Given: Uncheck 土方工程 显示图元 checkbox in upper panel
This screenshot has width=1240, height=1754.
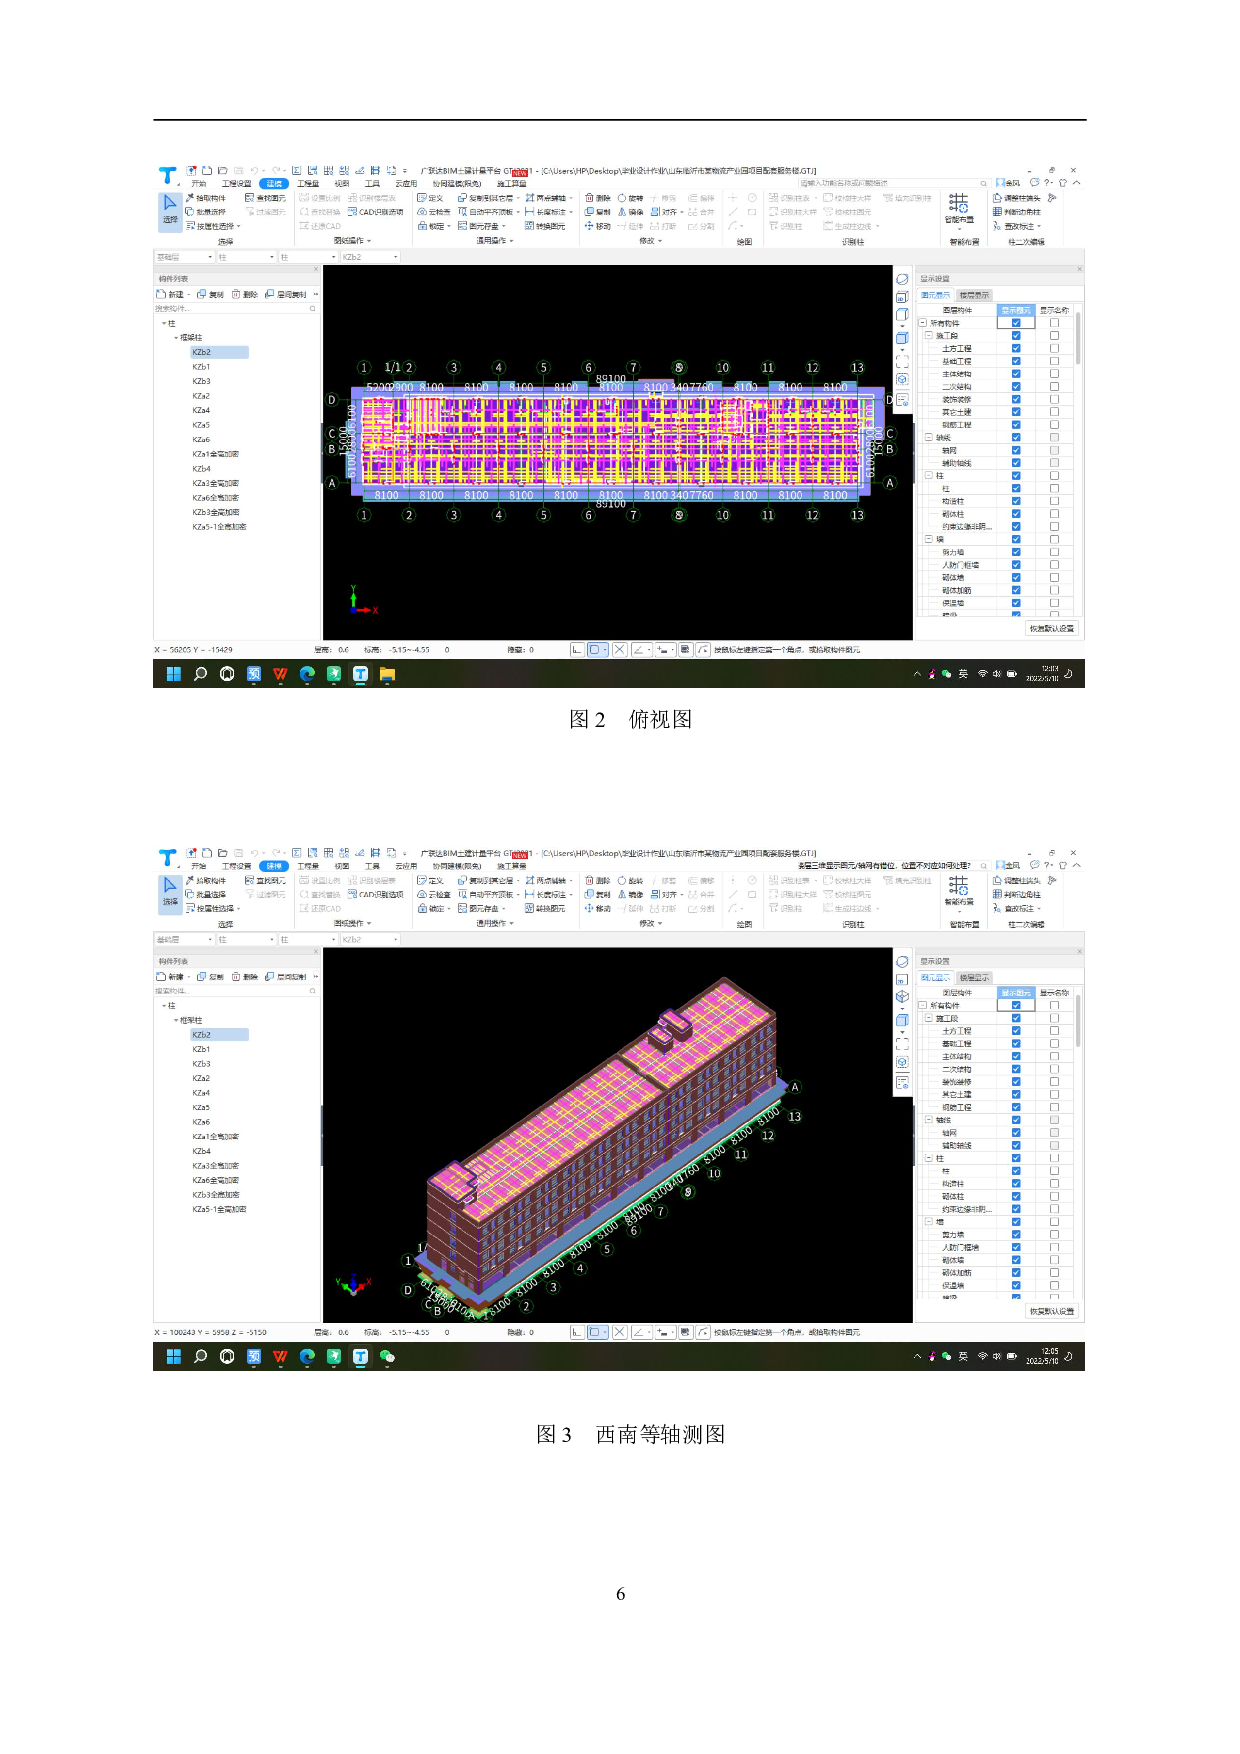Looking at the screenshot, I should (1016, 349).
